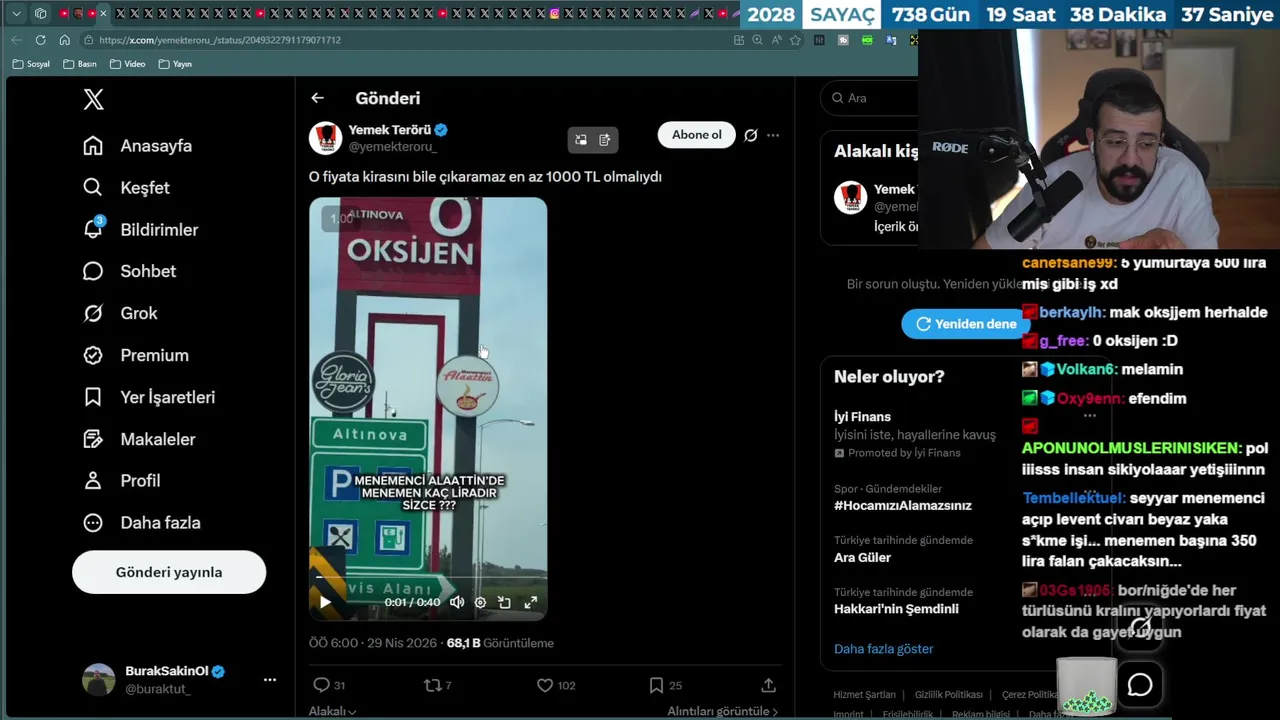This screenshot has width=1280, height=720.
Task: Open browser tab list dropdown
Action: pyautogui.click(x=16, y=14)
